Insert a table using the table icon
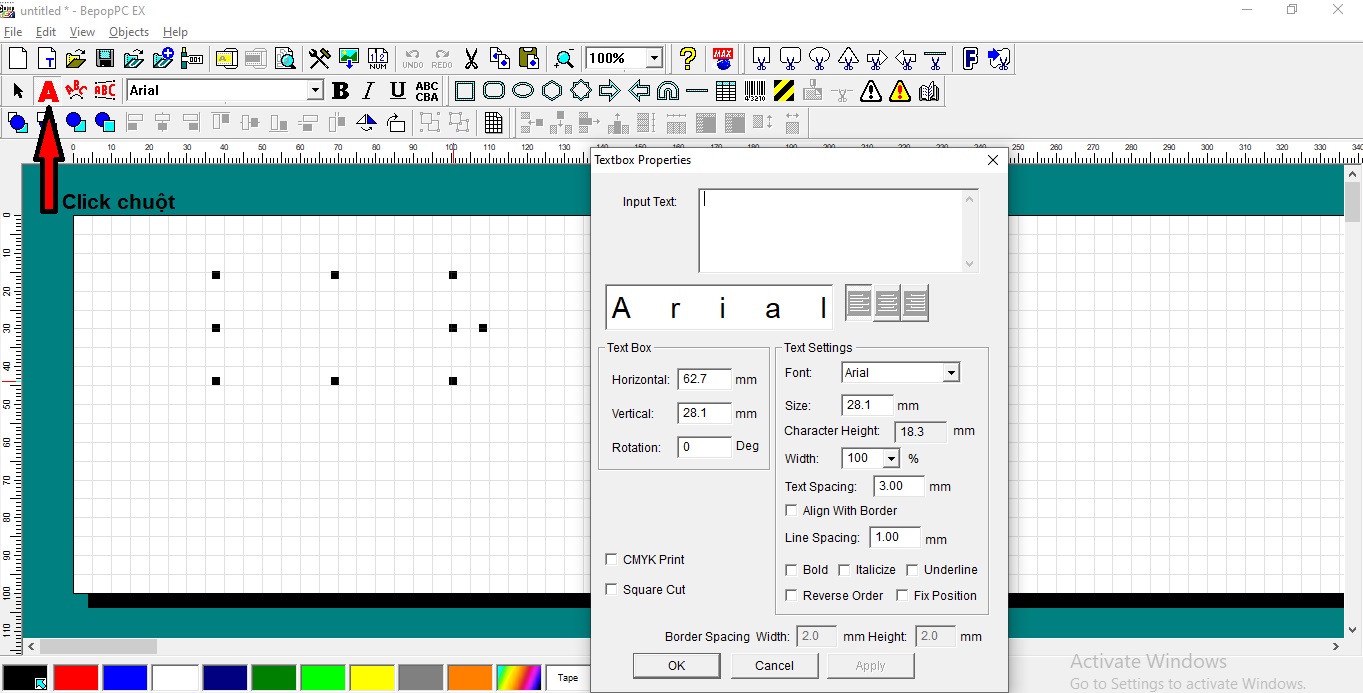 tap(726, 91)
